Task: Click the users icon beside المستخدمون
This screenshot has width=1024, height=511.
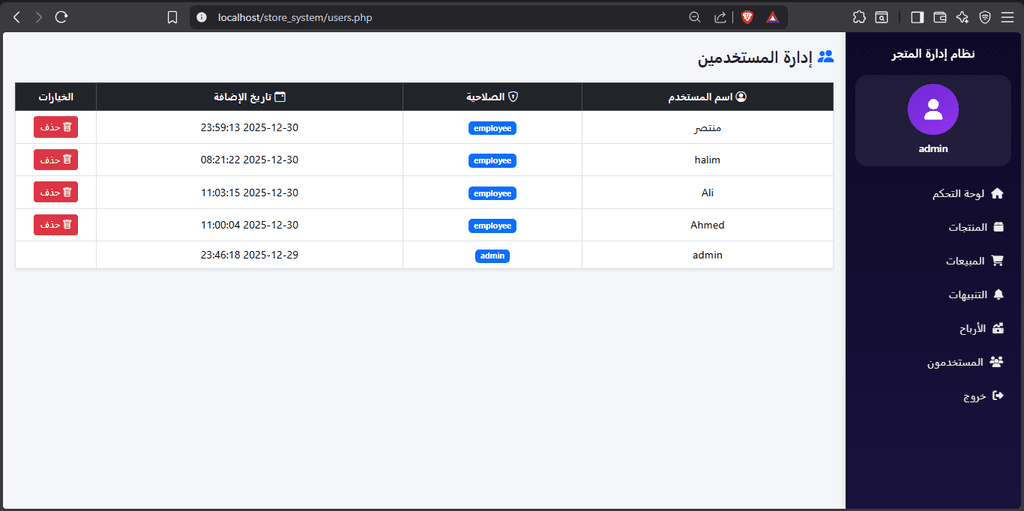Action: (x=996, y=362)
